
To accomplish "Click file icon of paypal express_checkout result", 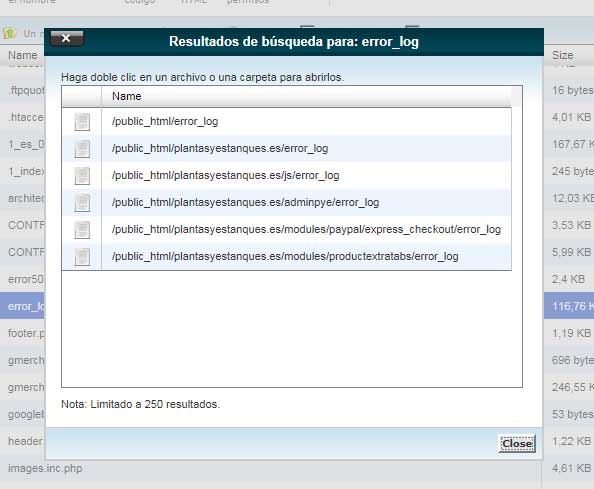I will 82,230.
